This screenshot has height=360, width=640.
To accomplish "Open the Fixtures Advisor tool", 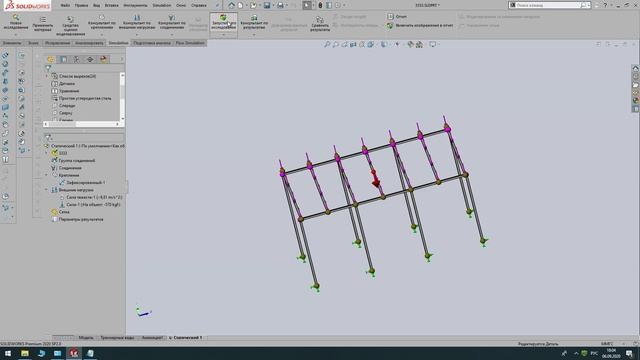I will click(x=102, y=21).
